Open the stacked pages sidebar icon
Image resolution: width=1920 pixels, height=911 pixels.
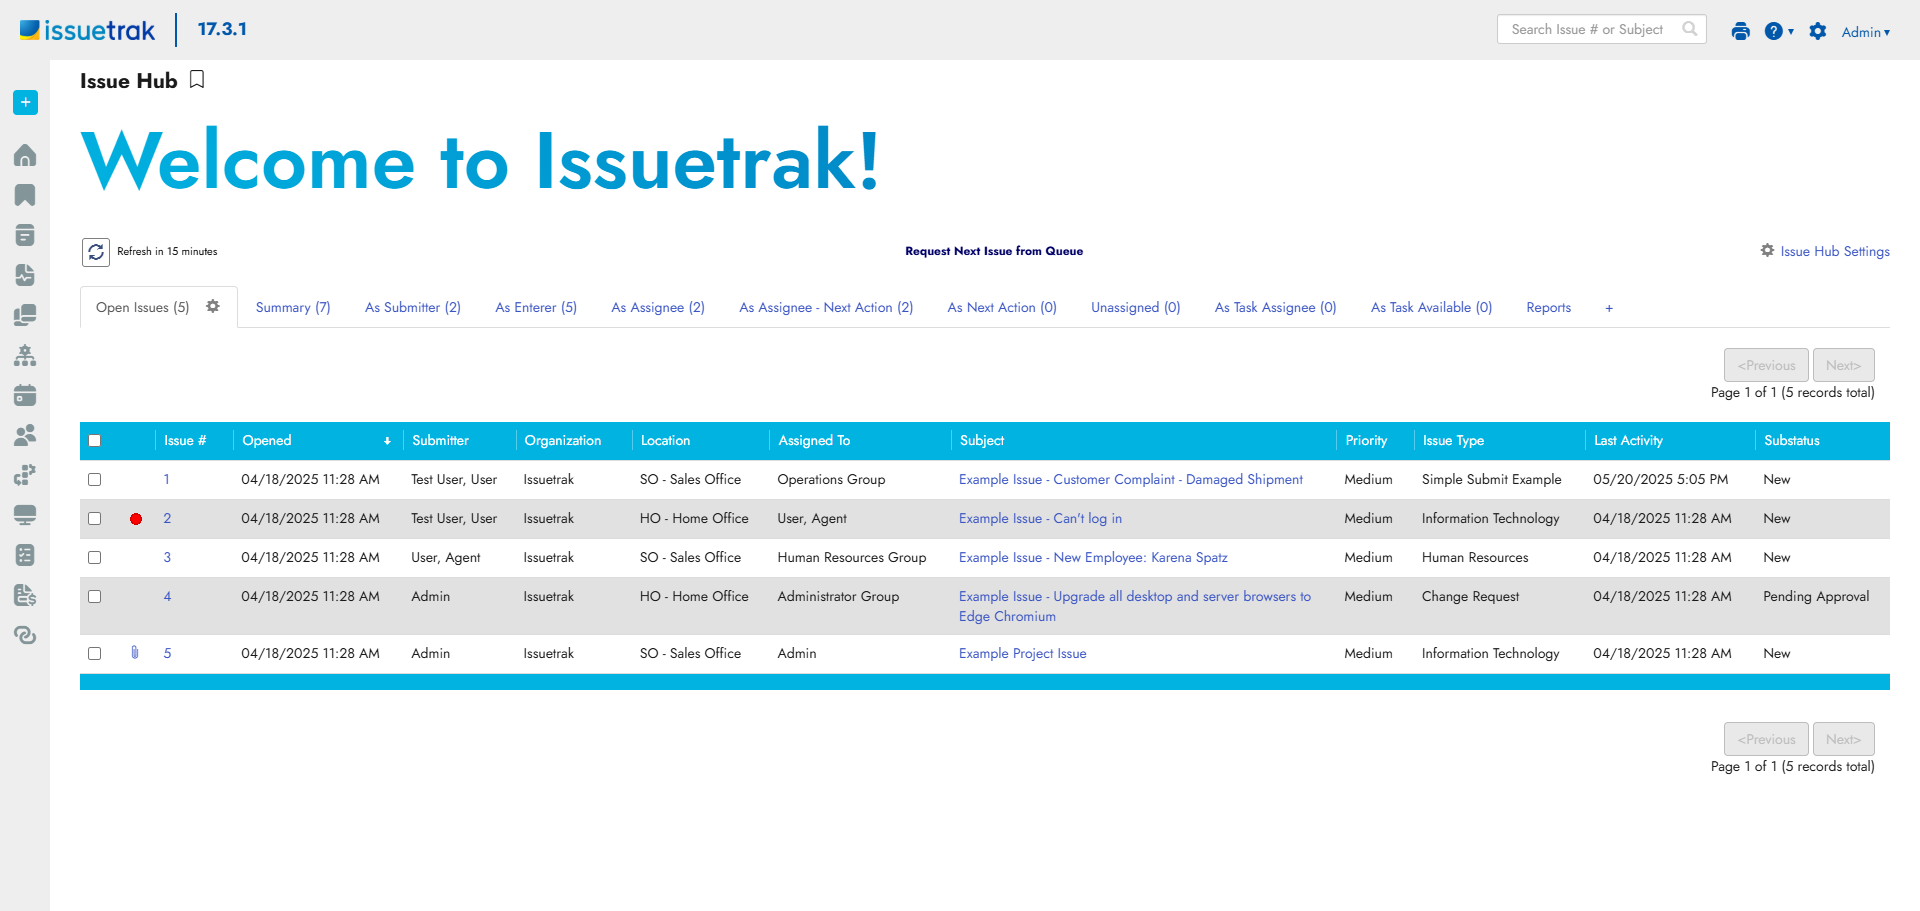coord(26,315)
